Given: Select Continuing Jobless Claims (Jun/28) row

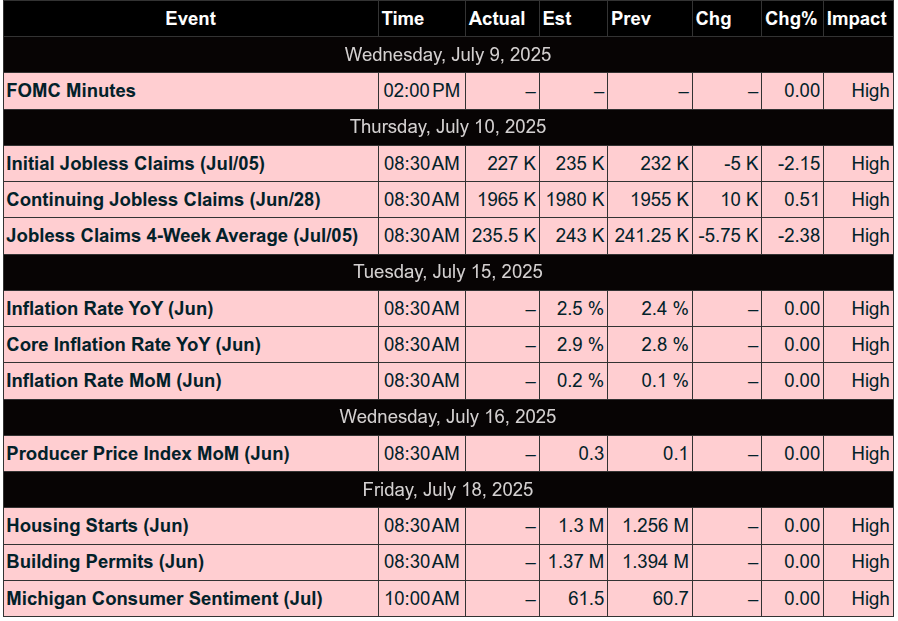Looking at the screenshot, I should 164,200.
